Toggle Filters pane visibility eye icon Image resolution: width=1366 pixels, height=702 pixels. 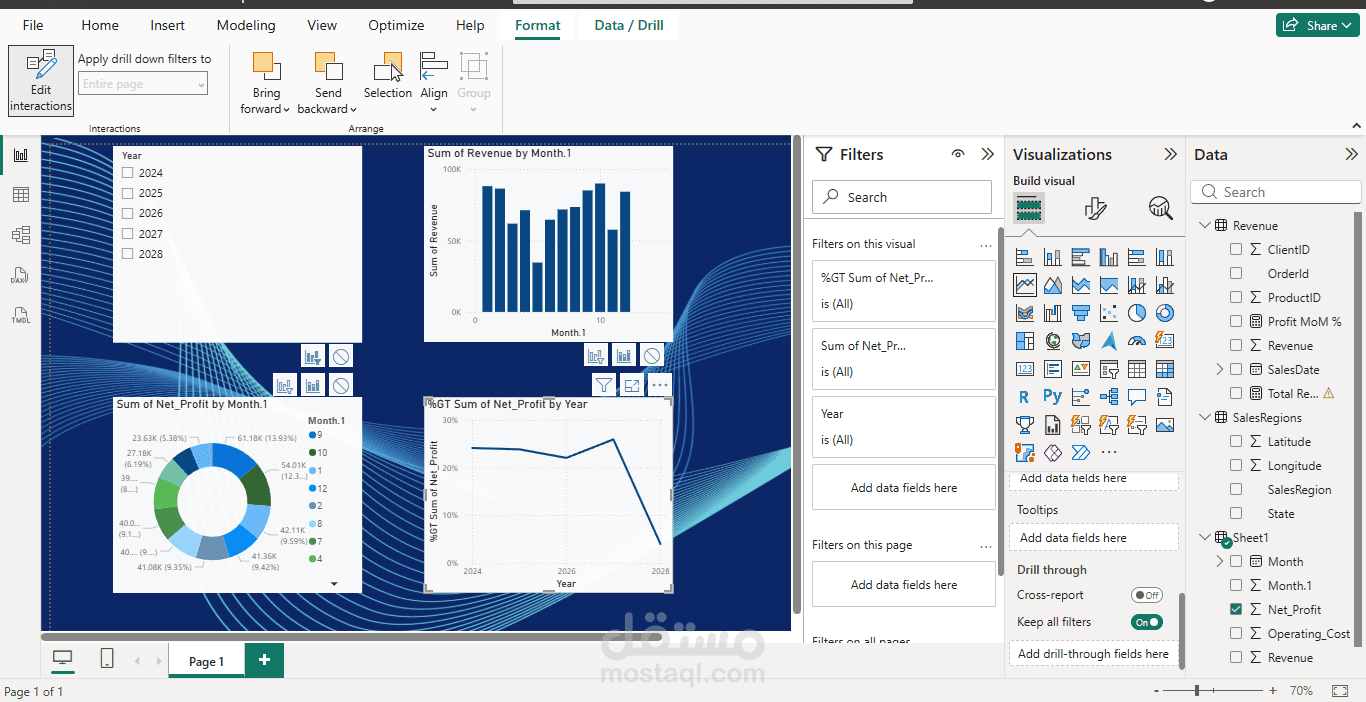pos(958,154)
